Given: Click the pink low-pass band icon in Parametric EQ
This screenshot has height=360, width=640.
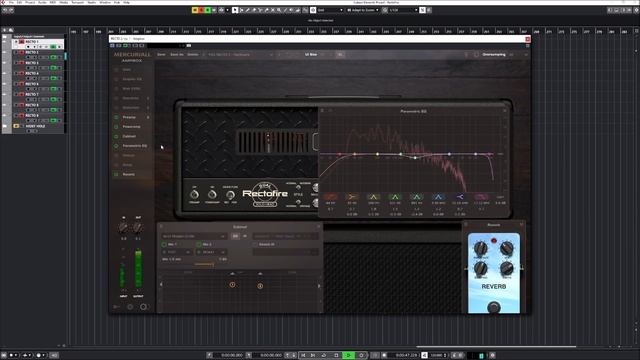Looking at the screenshot, I should pos(482,197).
